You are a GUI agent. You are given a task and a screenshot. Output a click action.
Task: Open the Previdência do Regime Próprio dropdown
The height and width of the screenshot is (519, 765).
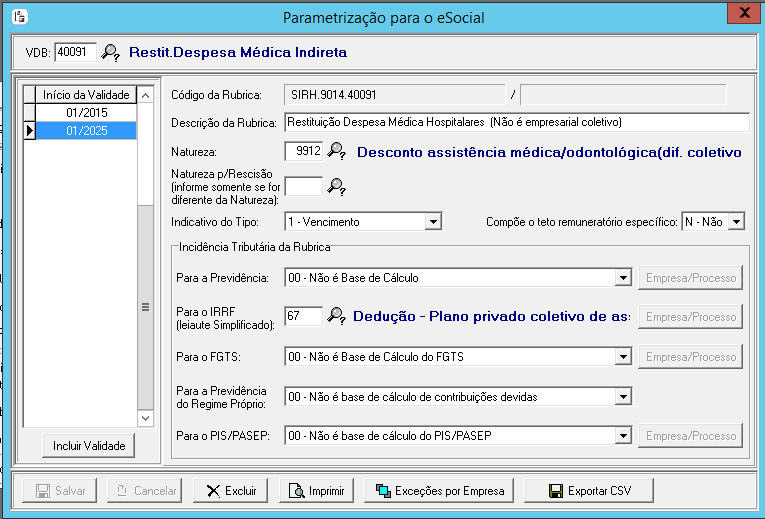point(622,397)
